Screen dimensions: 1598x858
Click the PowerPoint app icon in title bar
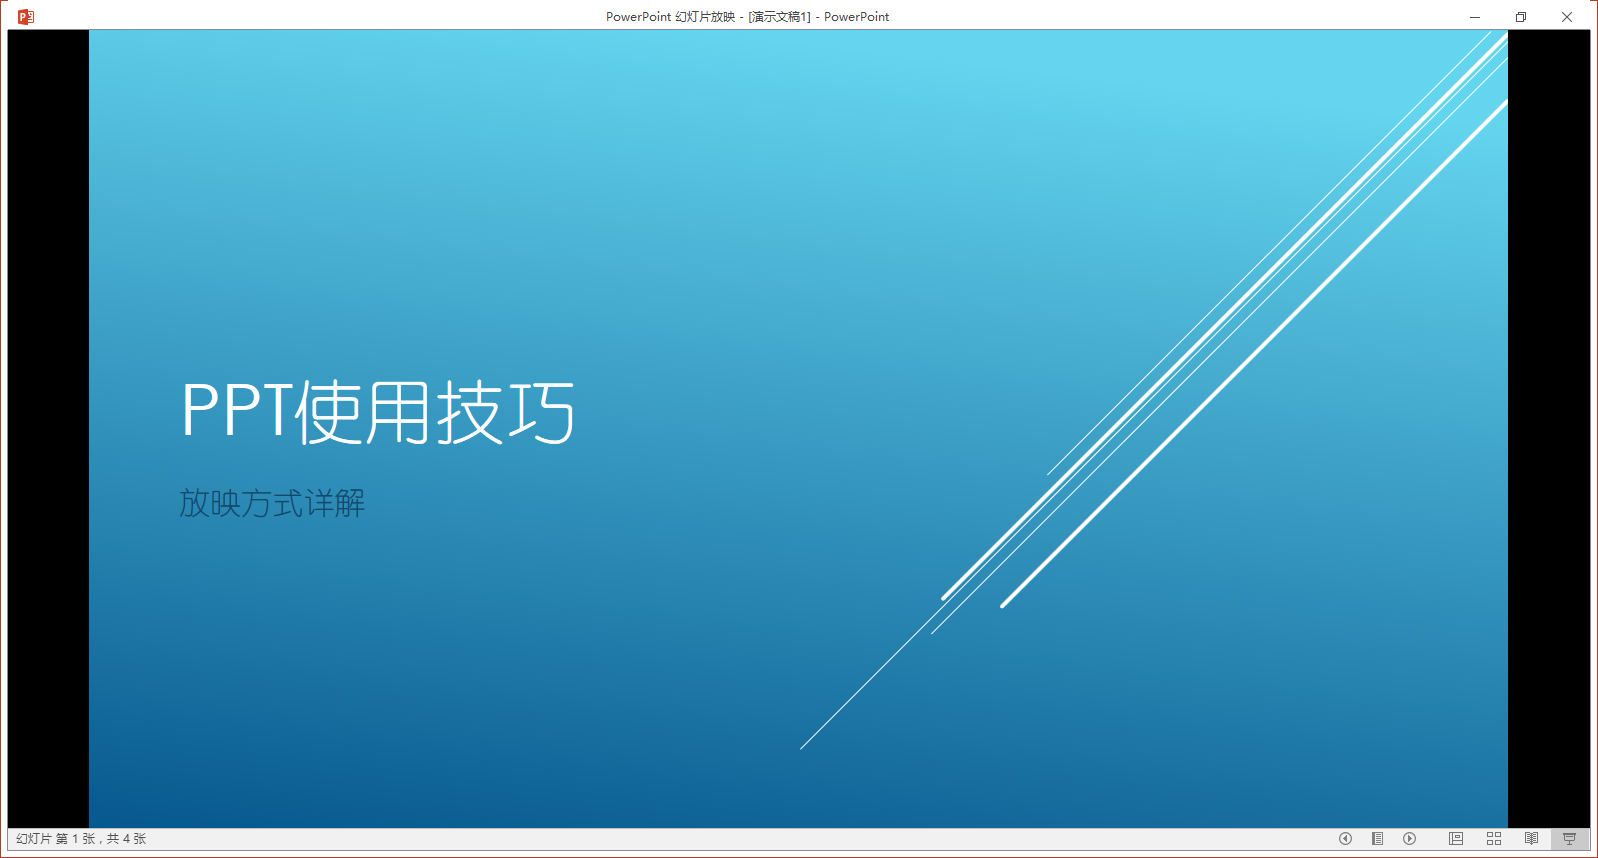point(26,16)
